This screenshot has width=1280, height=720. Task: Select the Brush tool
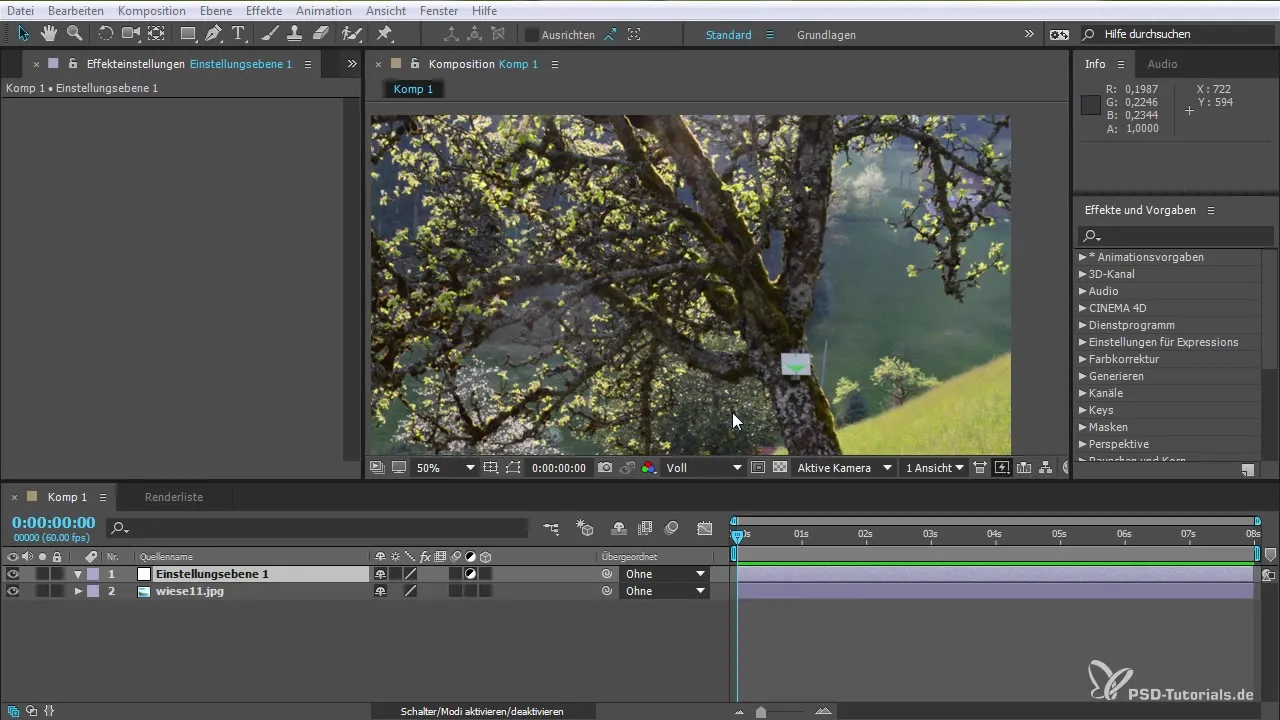tap(269, 34)
